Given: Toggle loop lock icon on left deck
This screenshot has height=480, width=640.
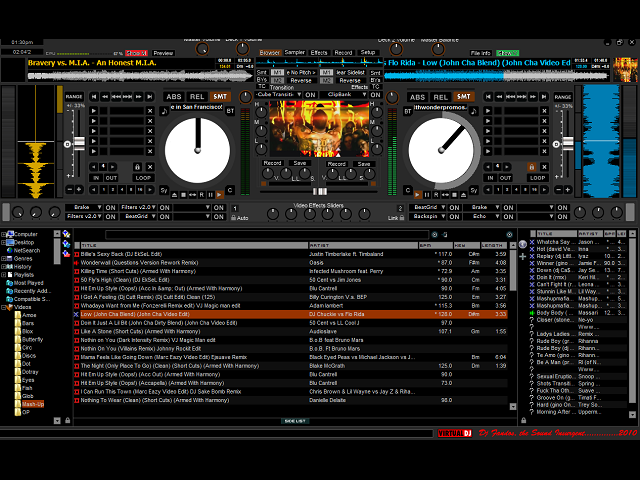Looking at the screenshot, I should click(138, 167).
